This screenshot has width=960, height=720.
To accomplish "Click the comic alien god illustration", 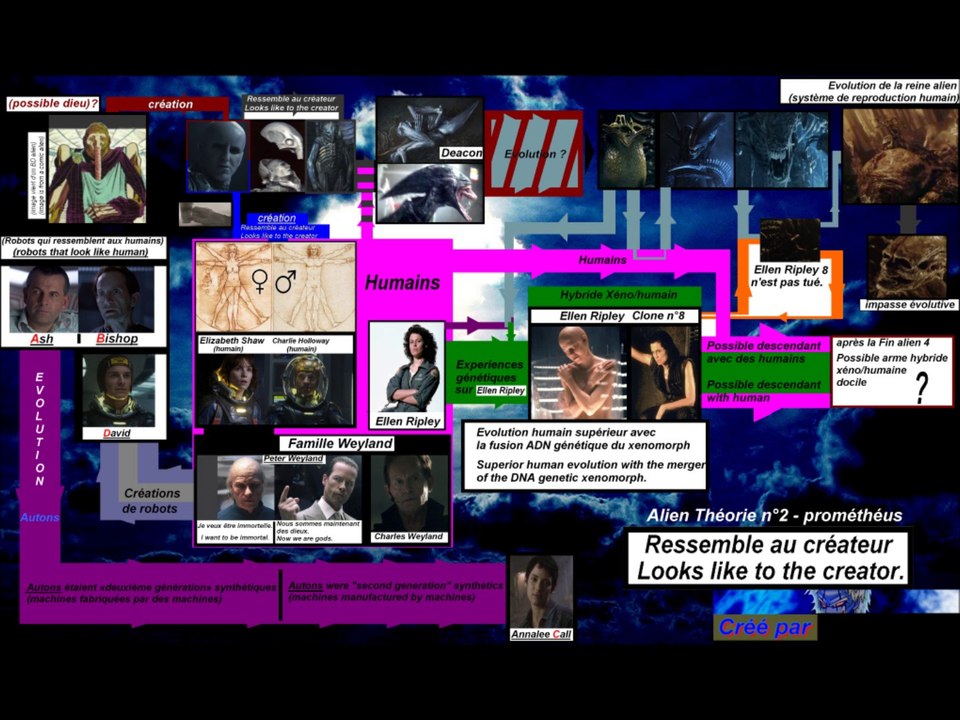I will tap(97, 169).
